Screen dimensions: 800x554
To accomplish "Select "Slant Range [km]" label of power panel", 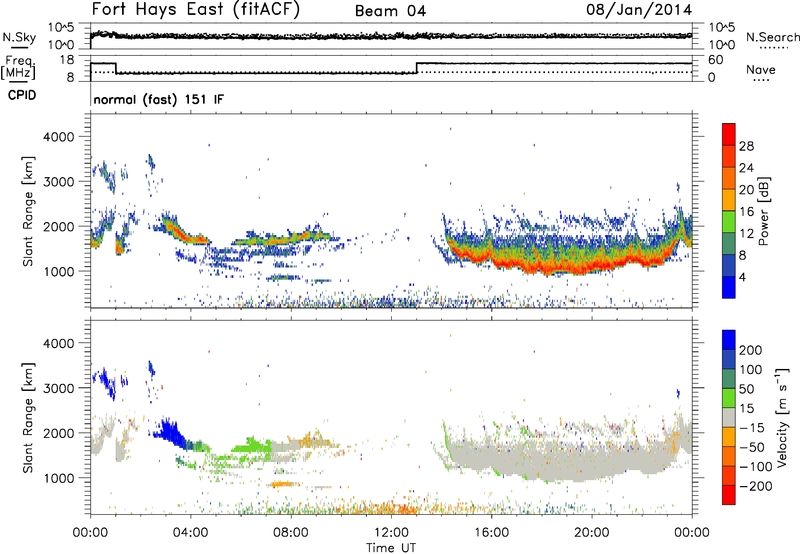I will click(x=28, y=211).
